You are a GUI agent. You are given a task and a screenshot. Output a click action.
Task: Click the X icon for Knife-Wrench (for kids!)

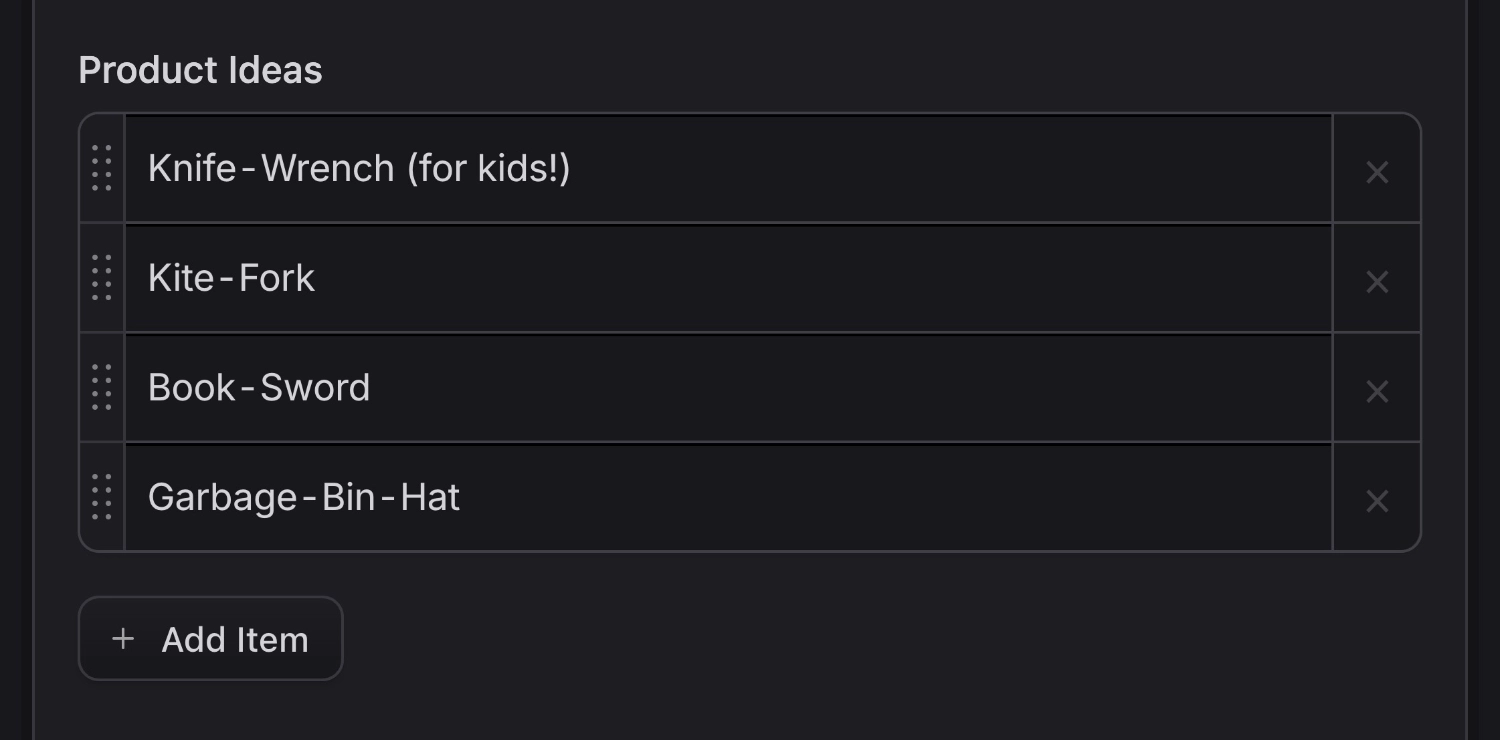1377,171
